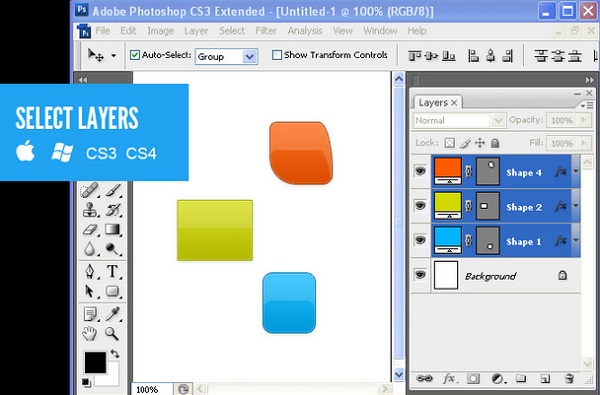Click lock transparent pixels icon
Image resolution: width=600 pixels, height=395 pixels.
coord(450,143)
